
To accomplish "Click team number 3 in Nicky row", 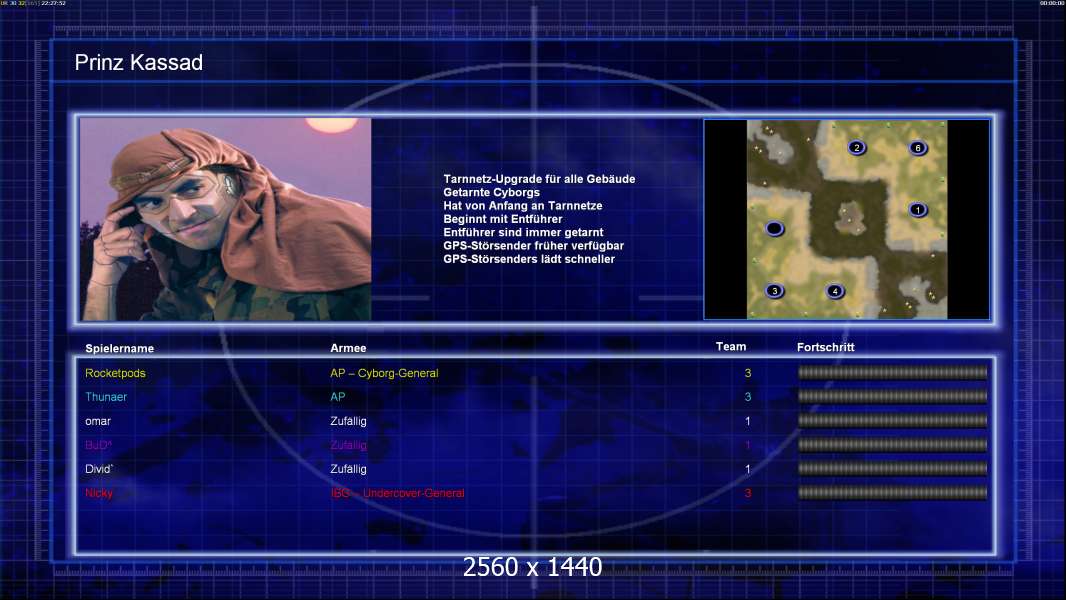I will (748, 493).
